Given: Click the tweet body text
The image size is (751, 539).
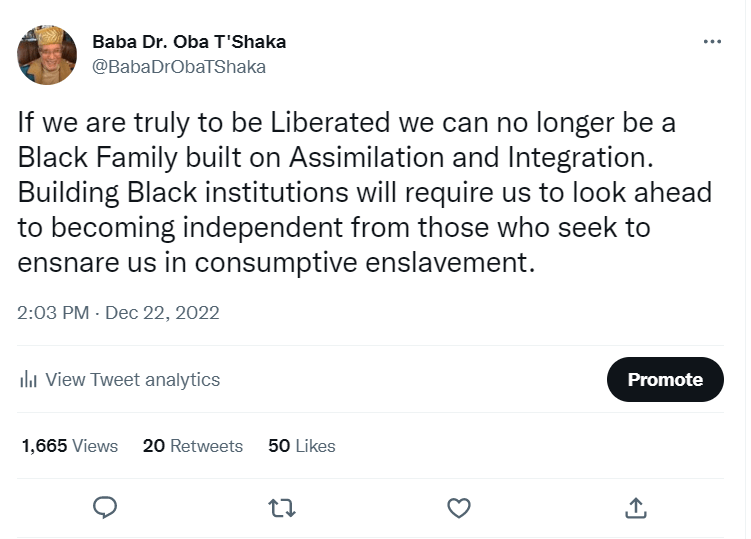Looking at the screenshot, I should [347, 192].
